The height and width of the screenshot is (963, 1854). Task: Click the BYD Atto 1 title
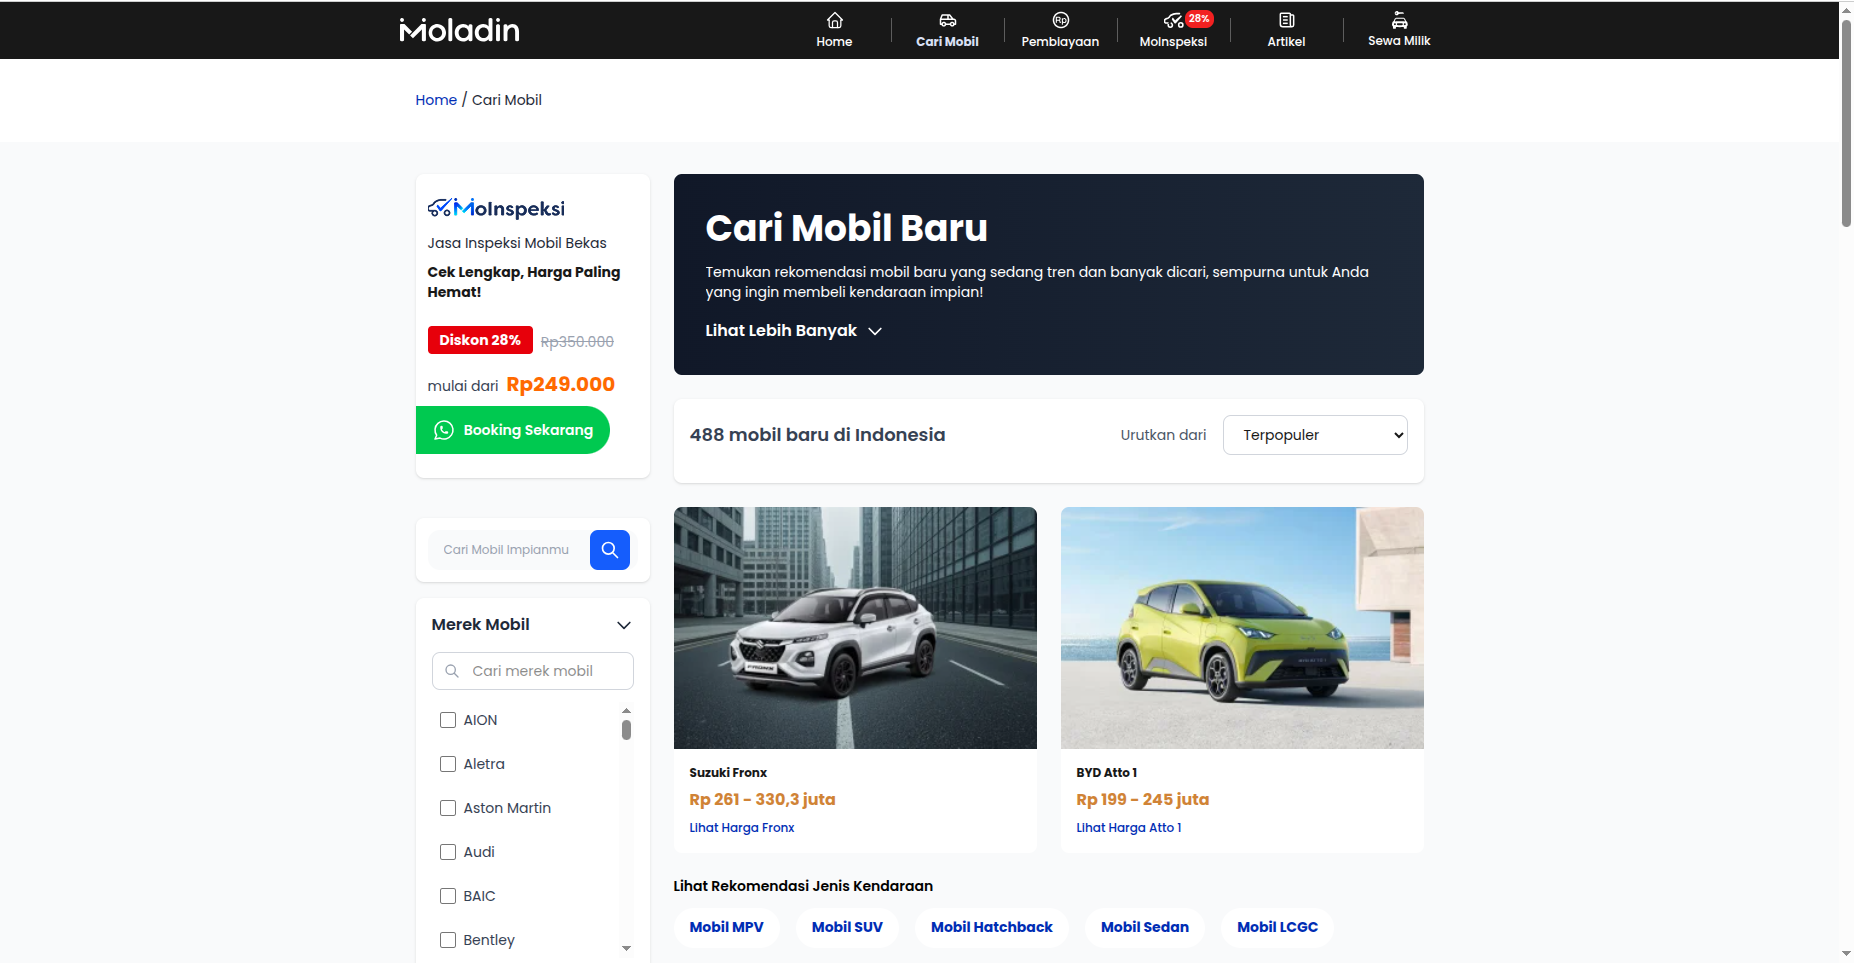click(1106, 773)
